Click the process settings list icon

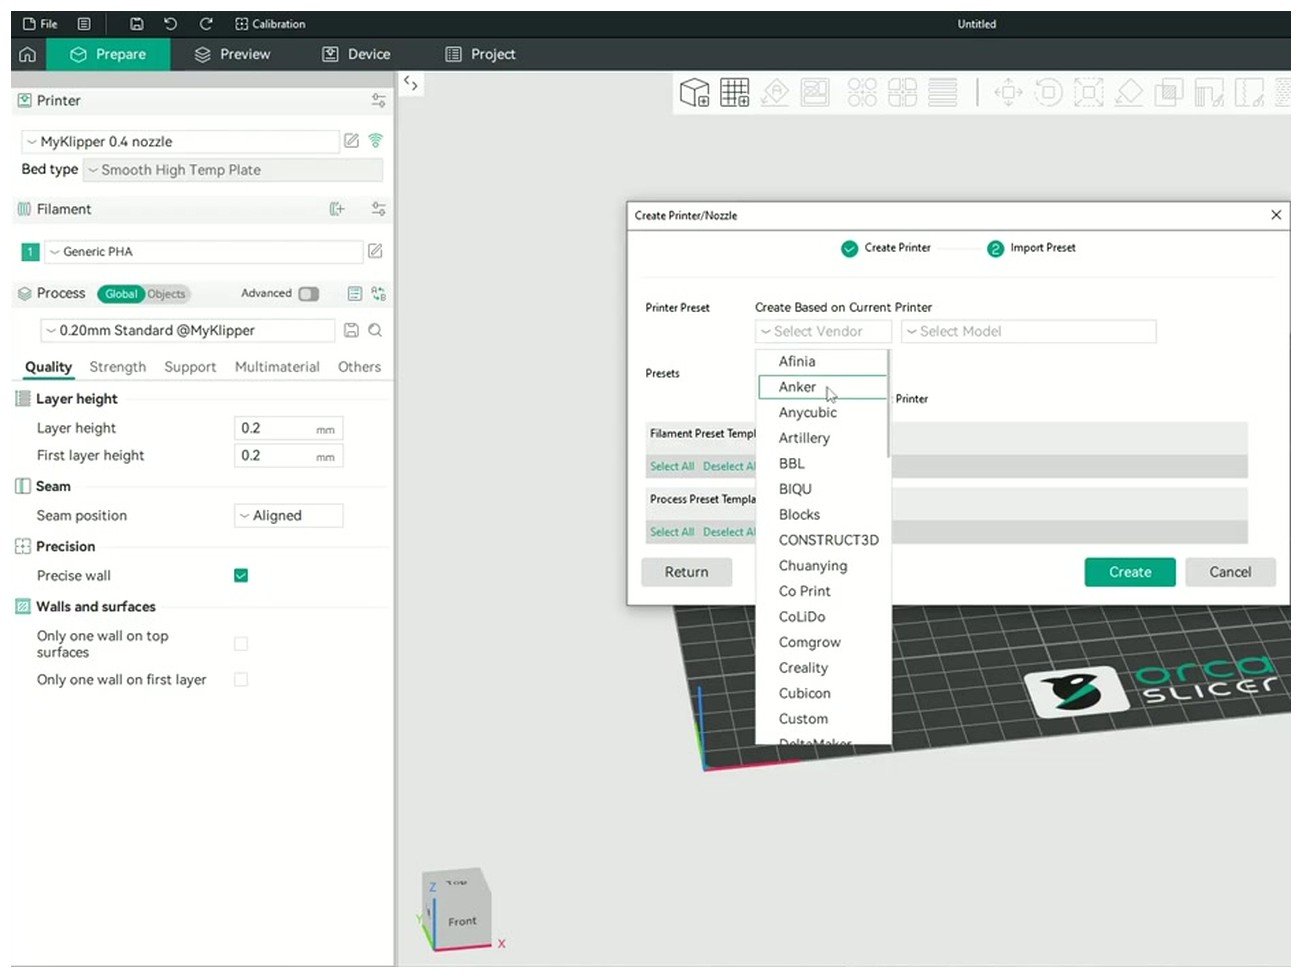click(354, 294)
